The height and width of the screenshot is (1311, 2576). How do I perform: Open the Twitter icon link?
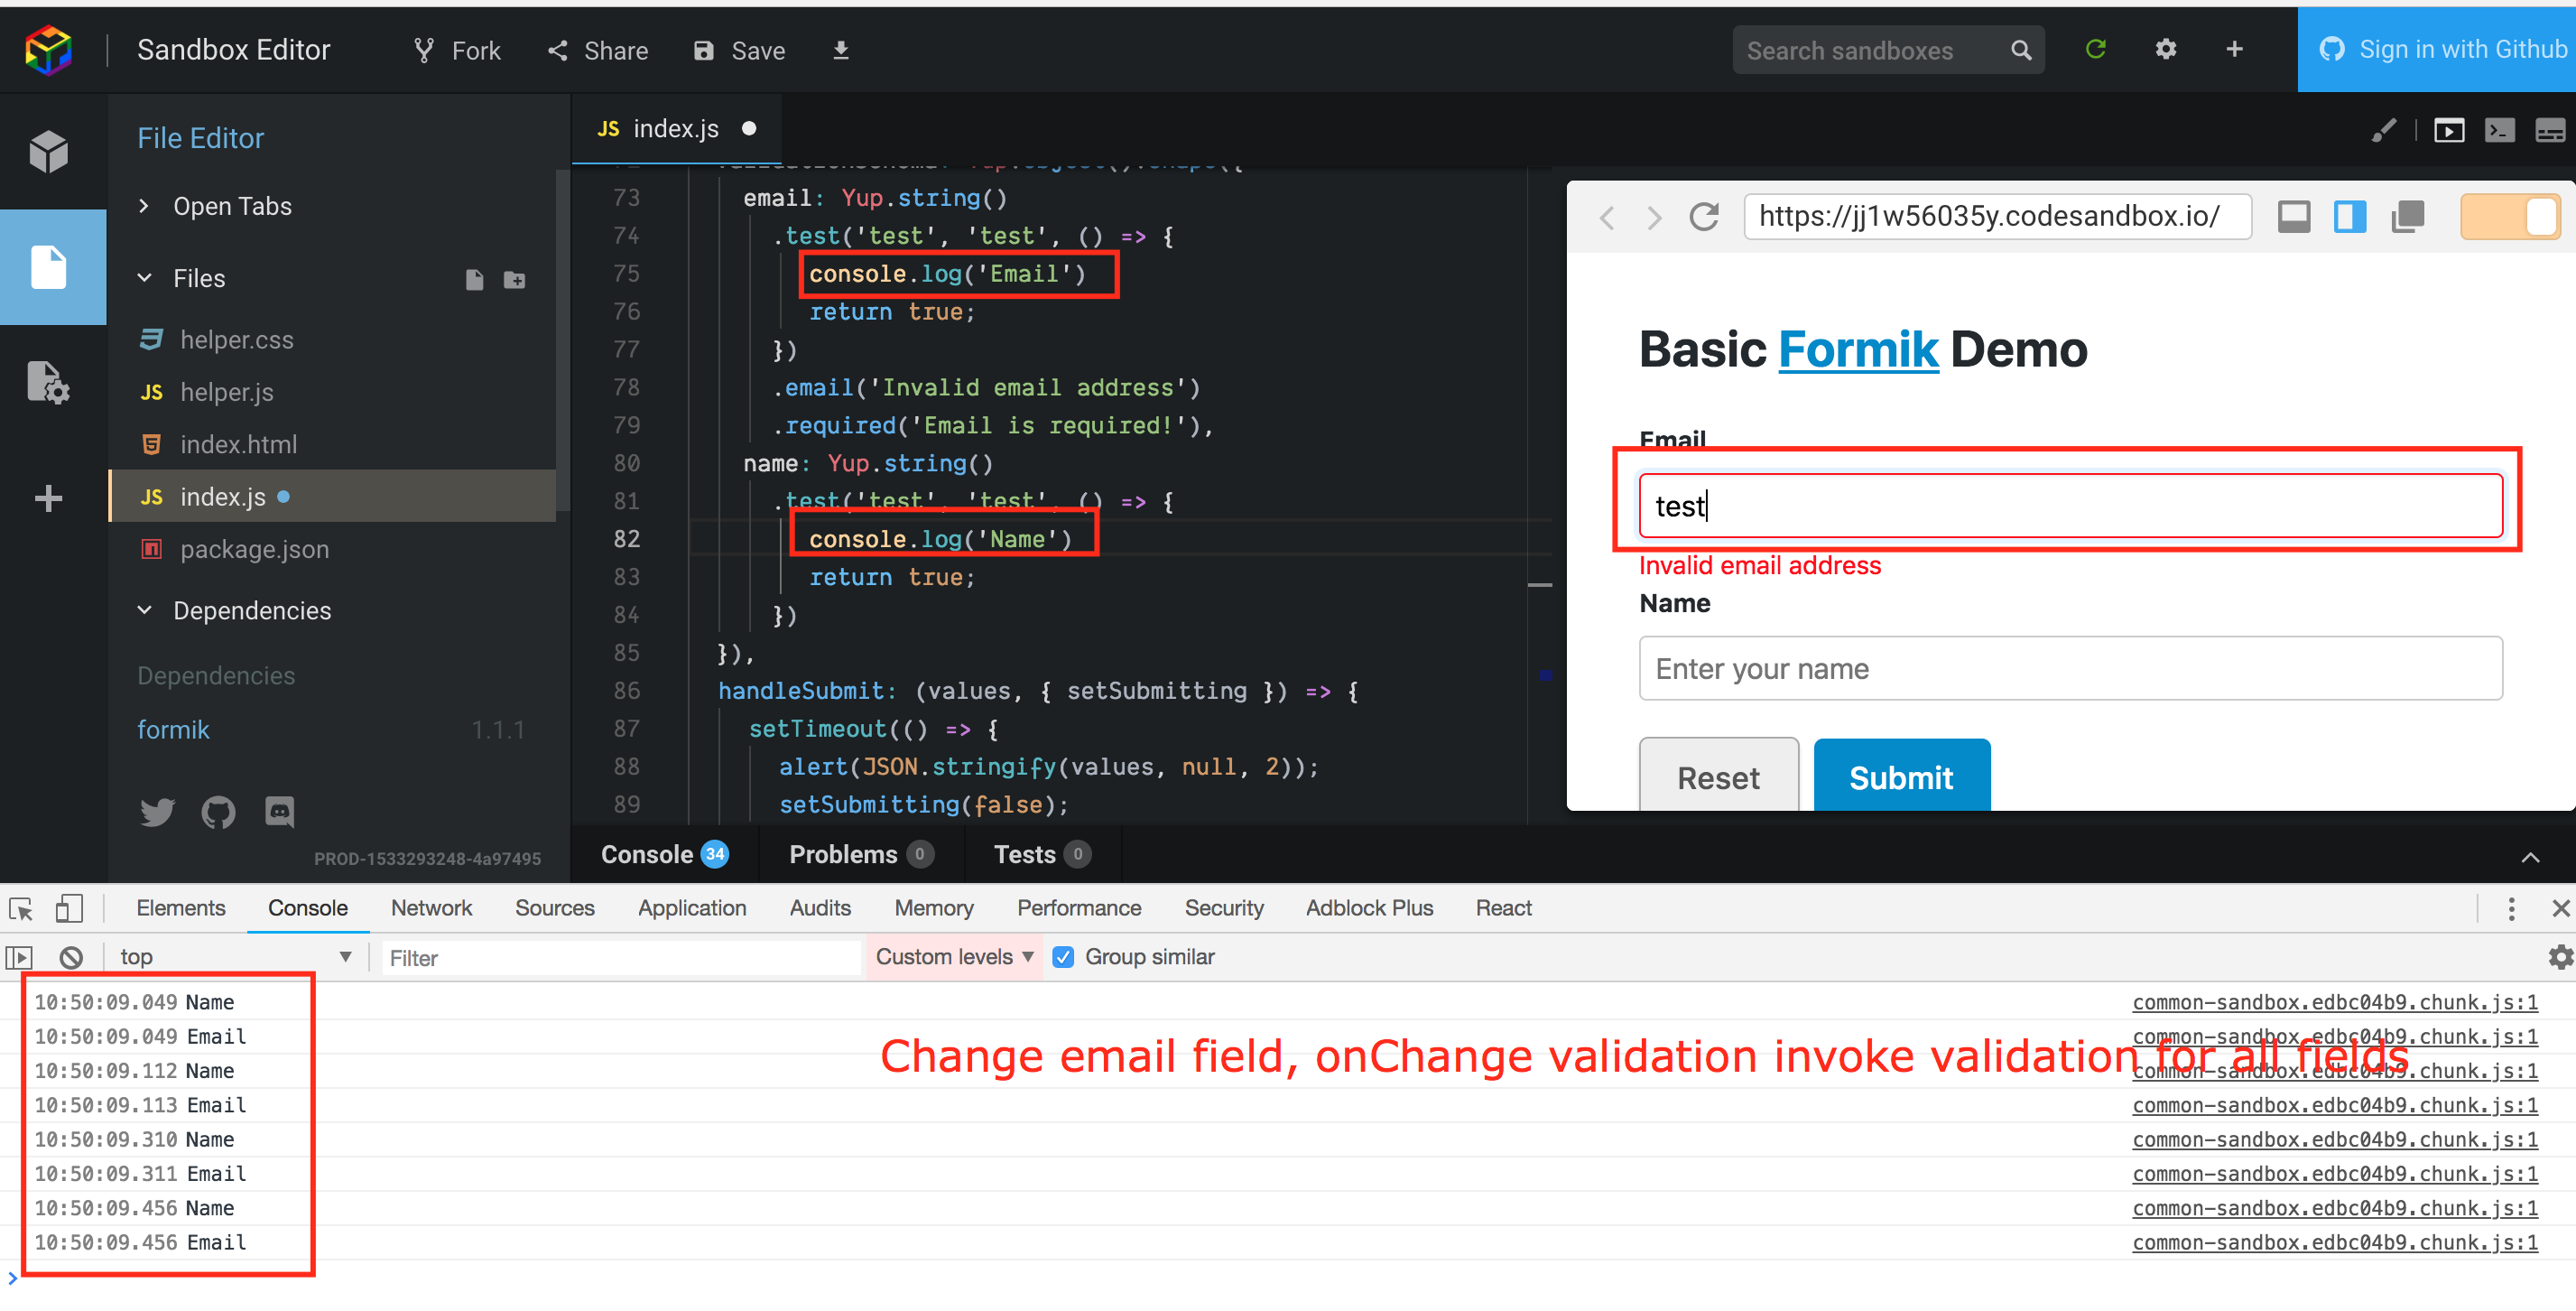[157, 812]
